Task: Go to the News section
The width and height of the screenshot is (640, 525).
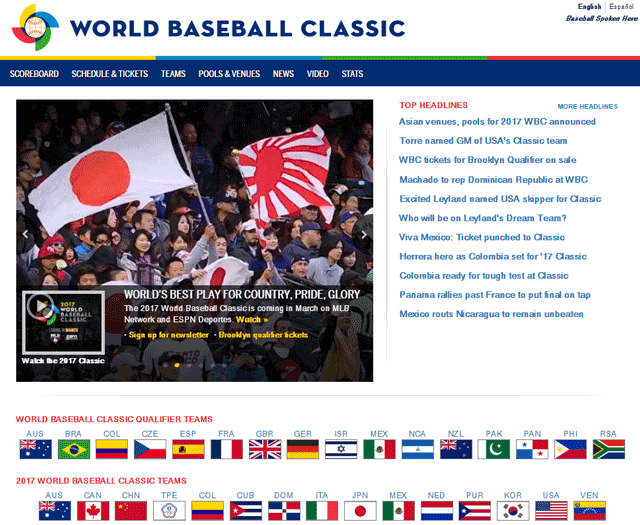Action: [x=283, y=74]
